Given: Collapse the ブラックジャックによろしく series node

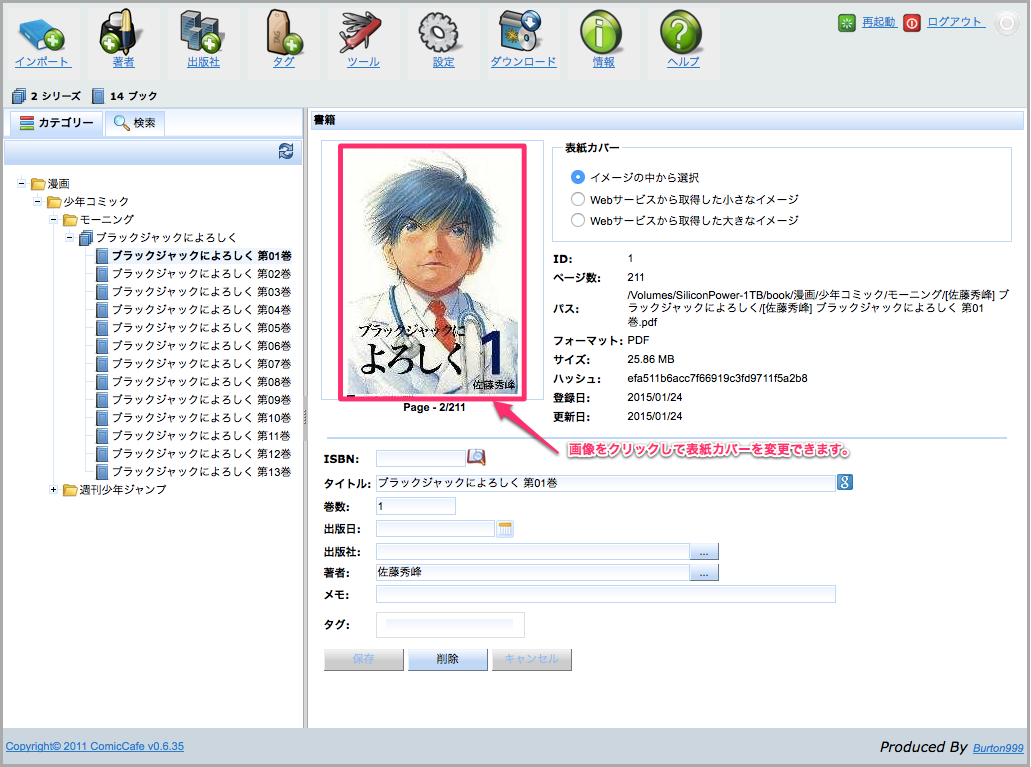Looking at the screenshot, I should 70,237.
